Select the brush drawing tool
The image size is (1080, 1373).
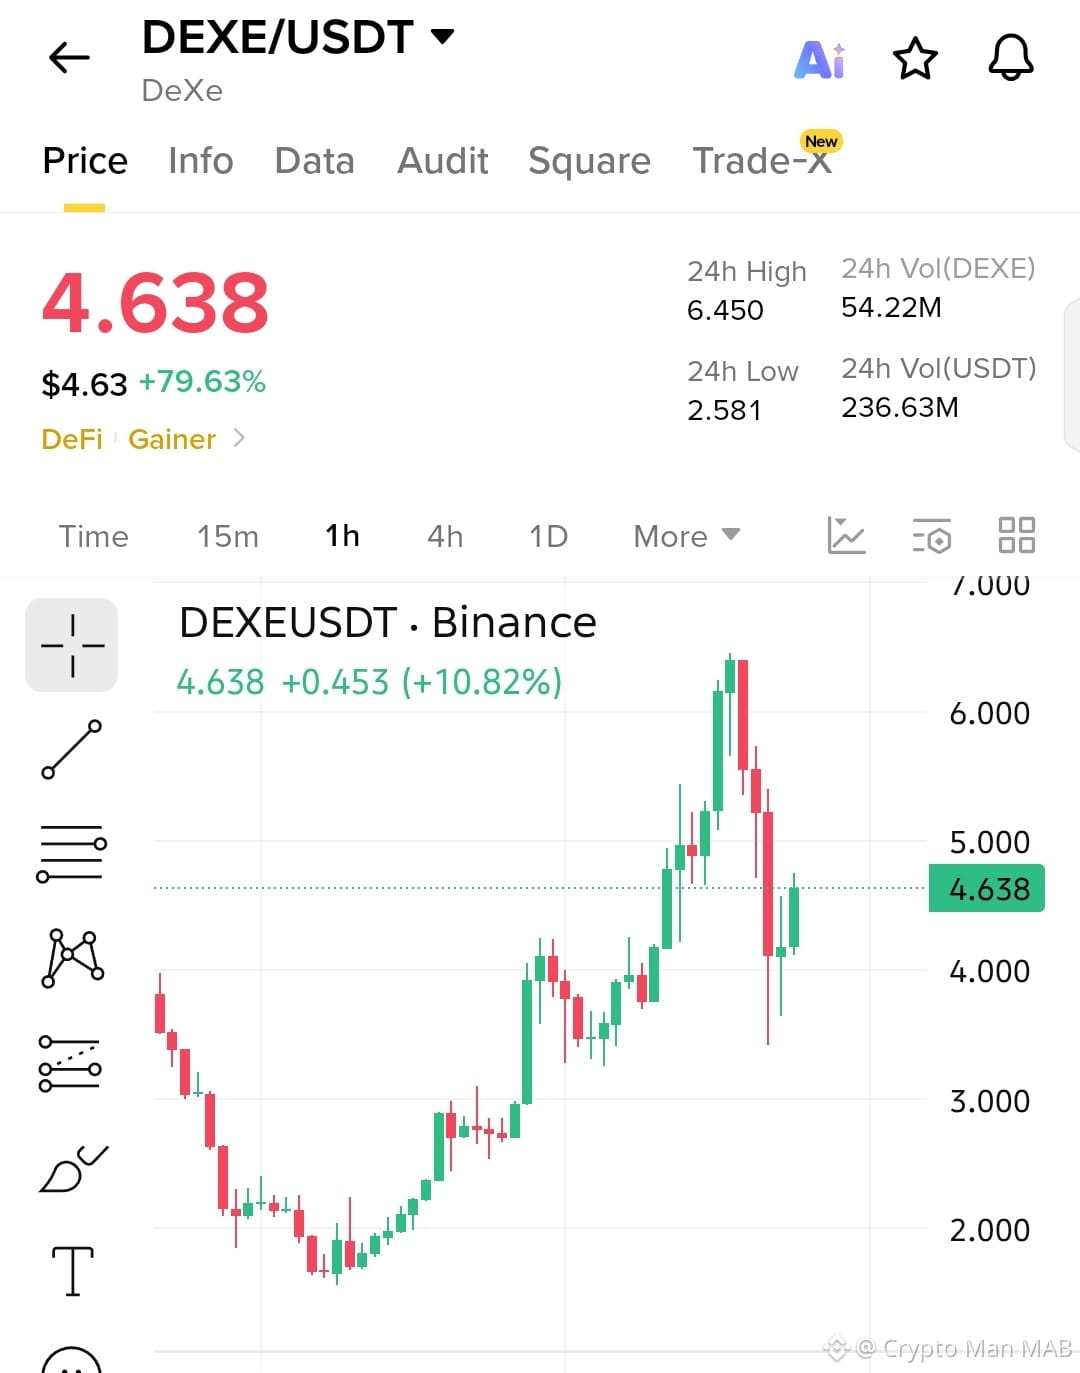[73, 1169]
